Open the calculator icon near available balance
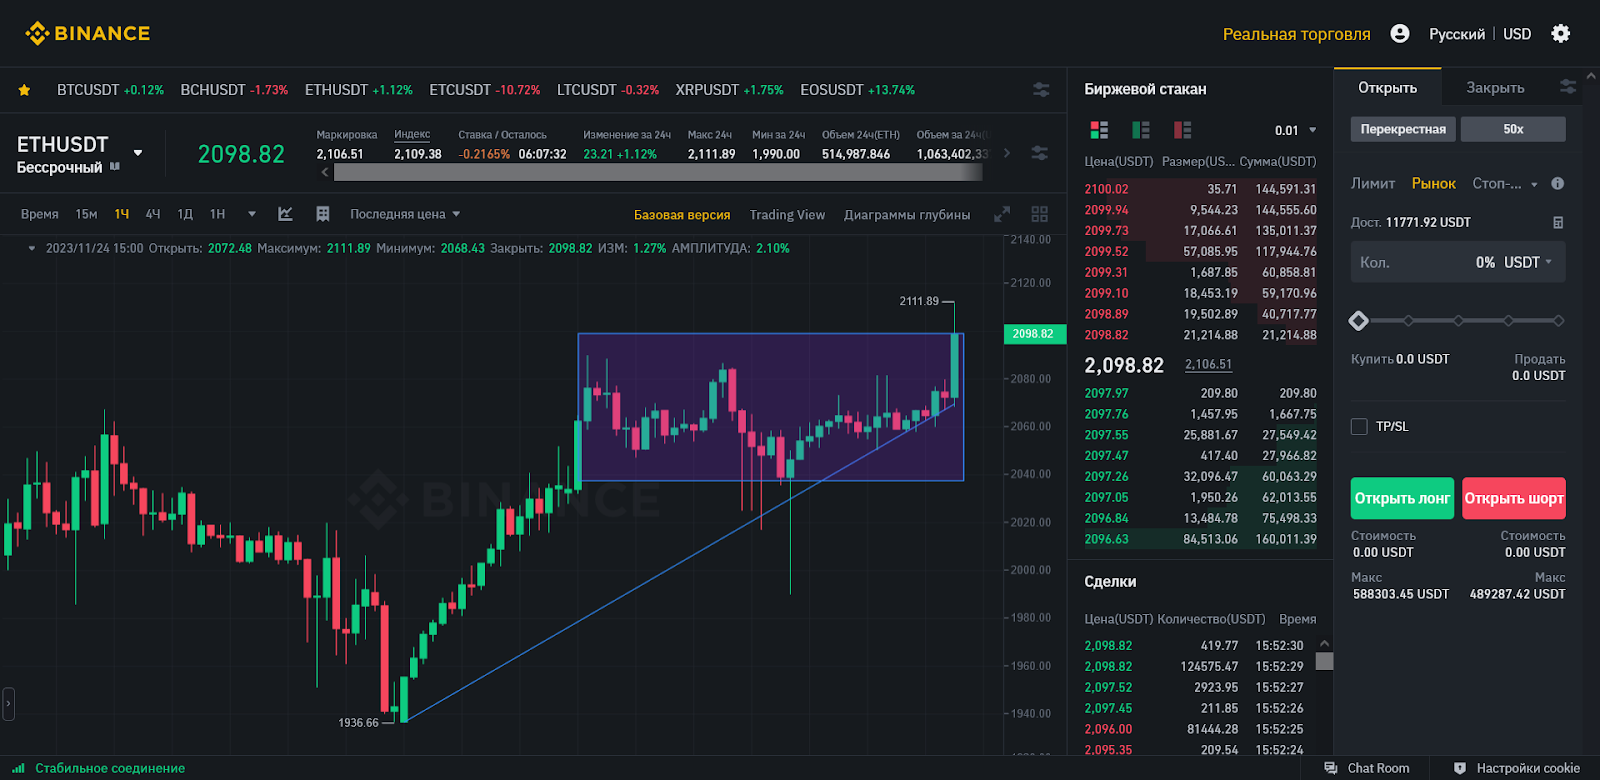Image resolution: width=1600 pixels, height=780 pixels. tap(1558, 222)
